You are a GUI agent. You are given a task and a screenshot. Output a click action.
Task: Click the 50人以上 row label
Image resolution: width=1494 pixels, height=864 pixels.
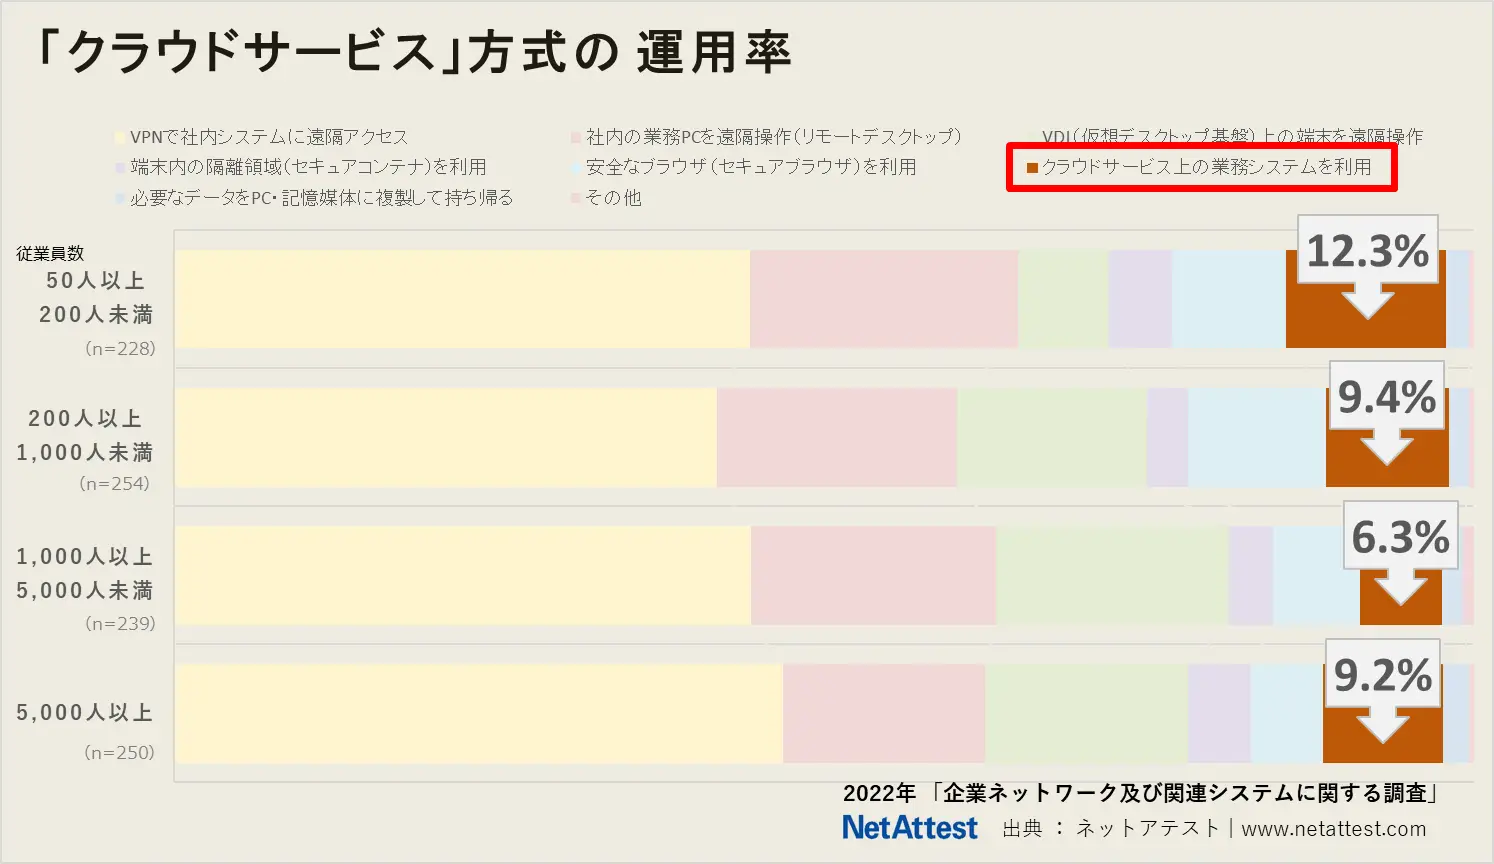96,281
